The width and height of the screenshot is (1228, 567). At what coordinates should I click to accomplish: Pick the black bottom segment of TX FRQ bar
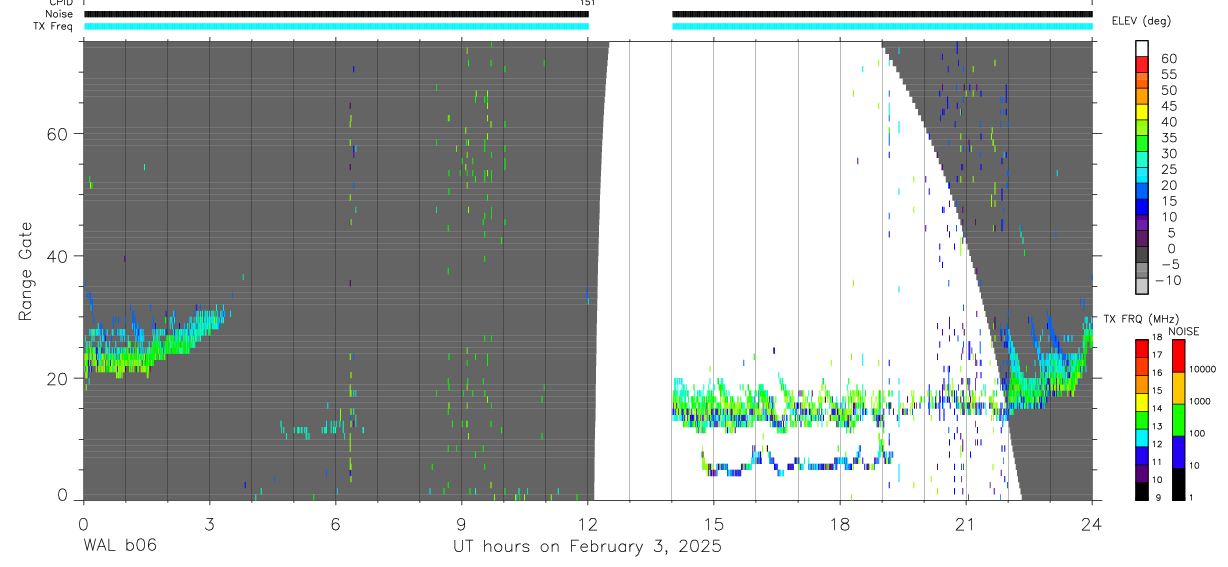coord(1142,491)
